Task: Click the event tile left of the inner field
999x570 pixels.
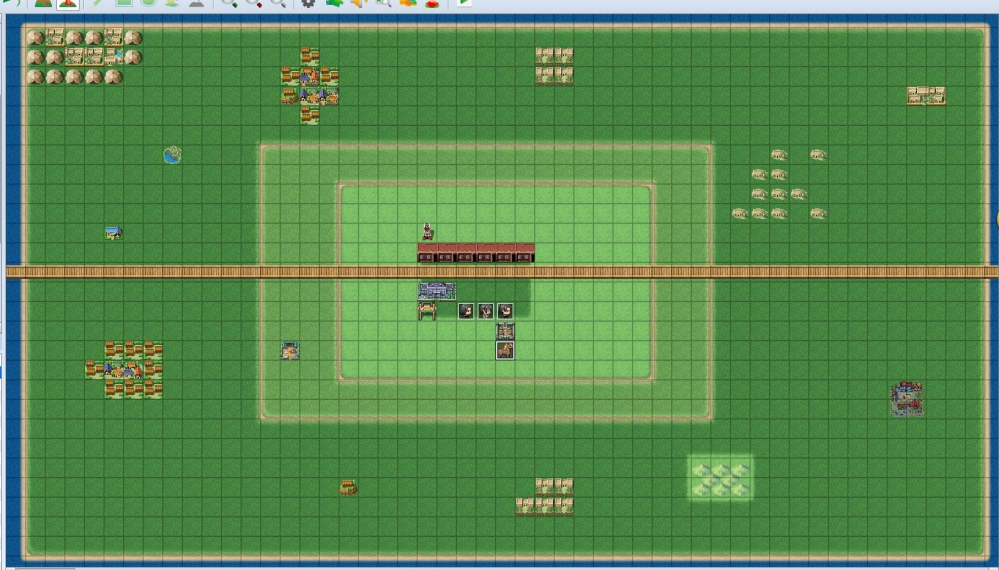Action: point(290,350)
